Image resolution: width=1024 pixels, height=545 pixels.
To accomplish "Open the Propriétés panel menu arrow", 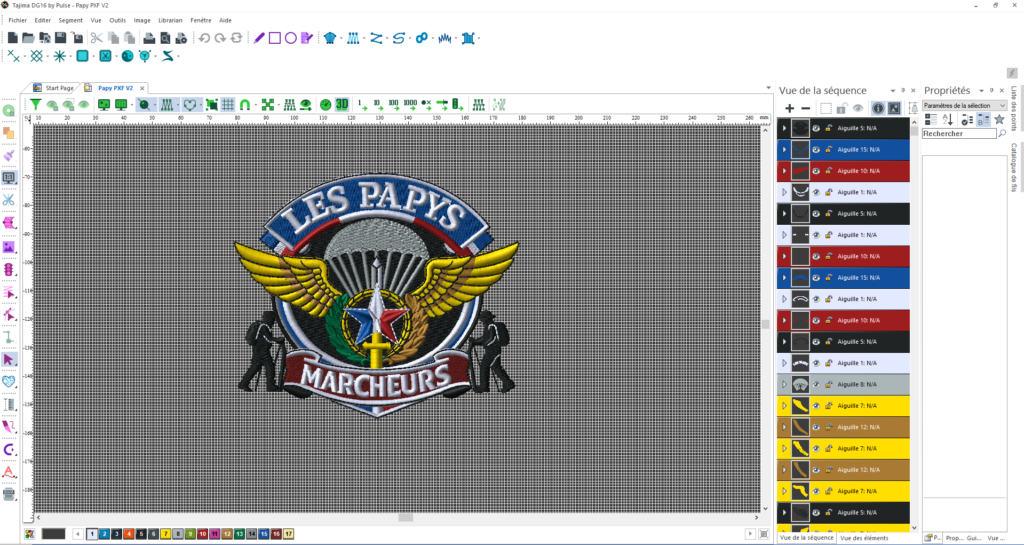I will coord(981,91).
